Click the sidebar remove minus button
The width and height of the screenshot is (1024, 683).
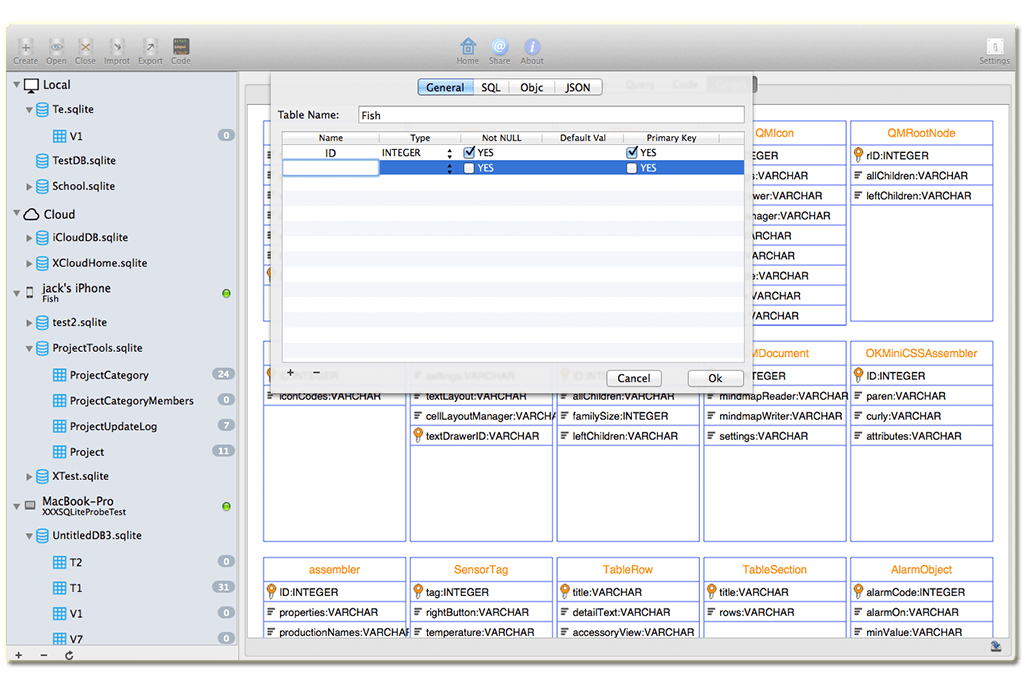point(44,655)
